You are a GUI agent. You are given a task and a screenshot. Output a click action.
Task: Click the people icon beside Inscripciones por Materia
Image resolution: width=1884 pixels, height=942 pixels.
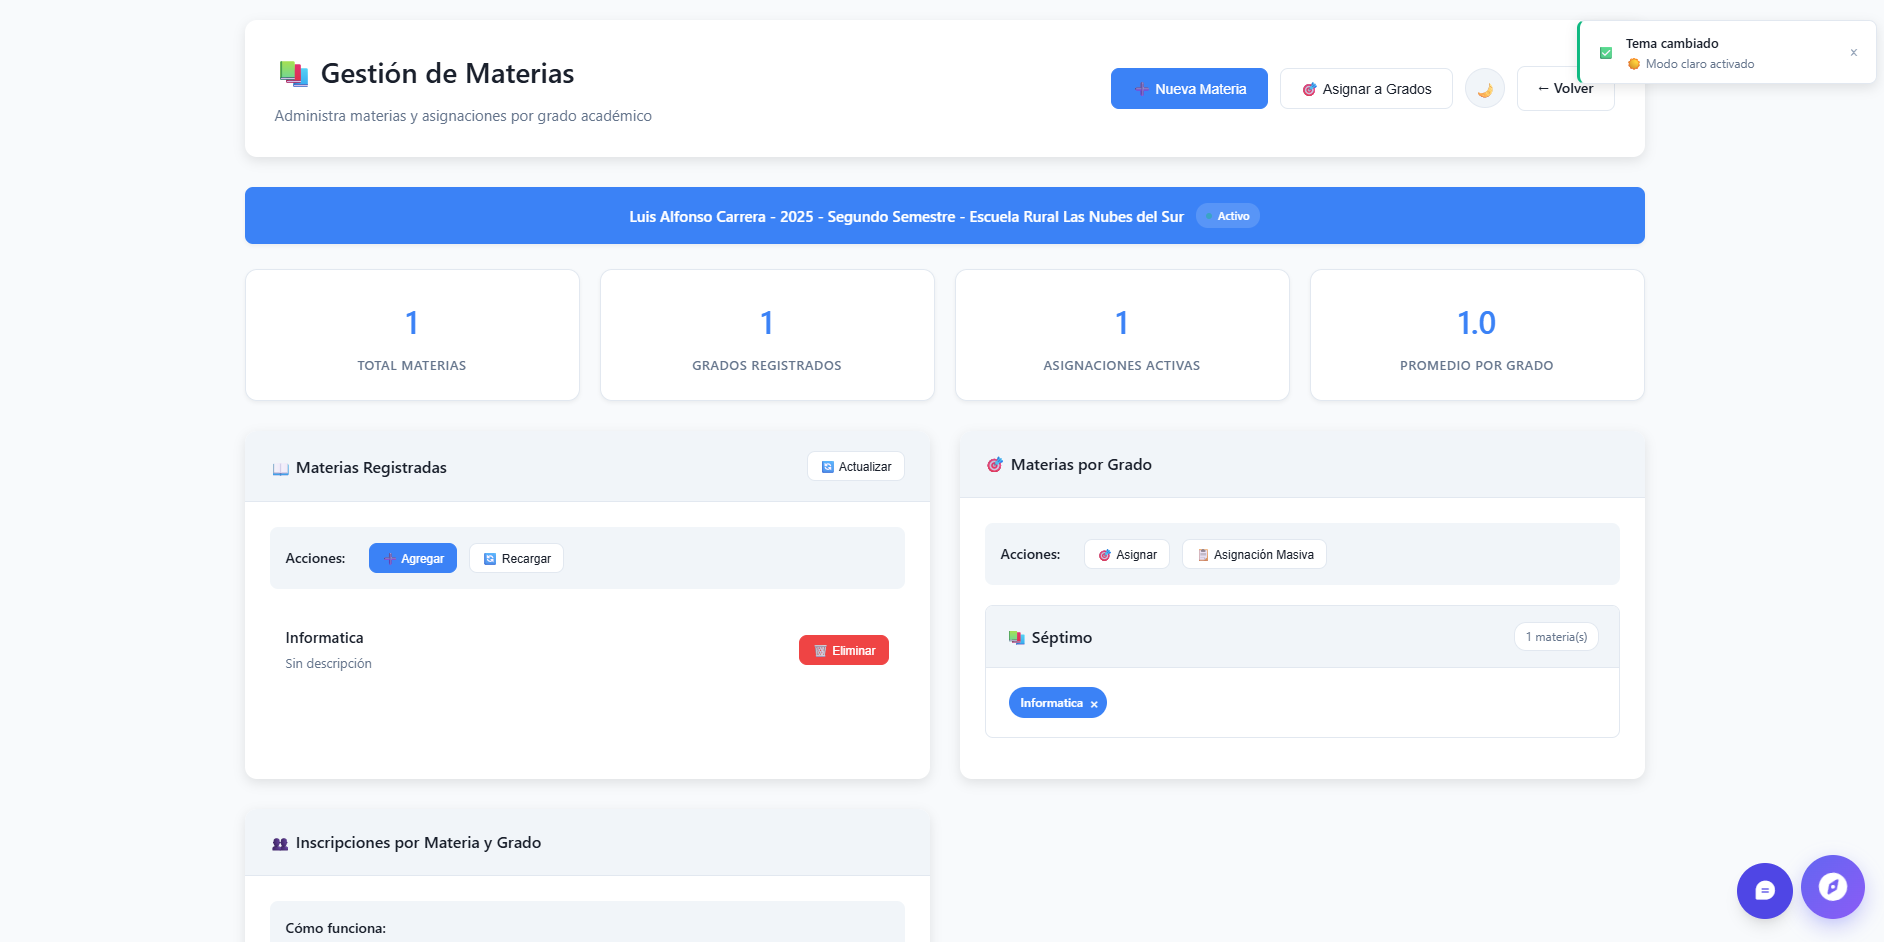pyautogui.click(x=279, y=843)
